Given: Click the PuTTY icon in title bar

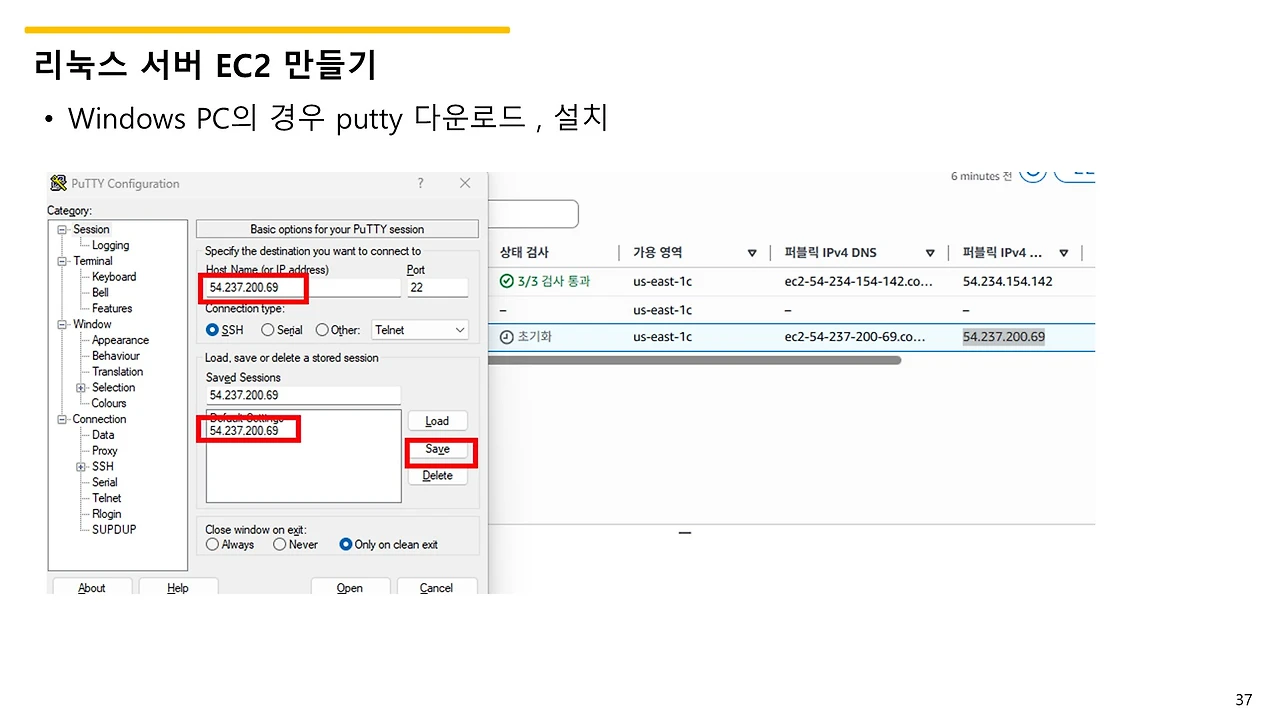Looking at the screenshot, I should coord(59,183).
